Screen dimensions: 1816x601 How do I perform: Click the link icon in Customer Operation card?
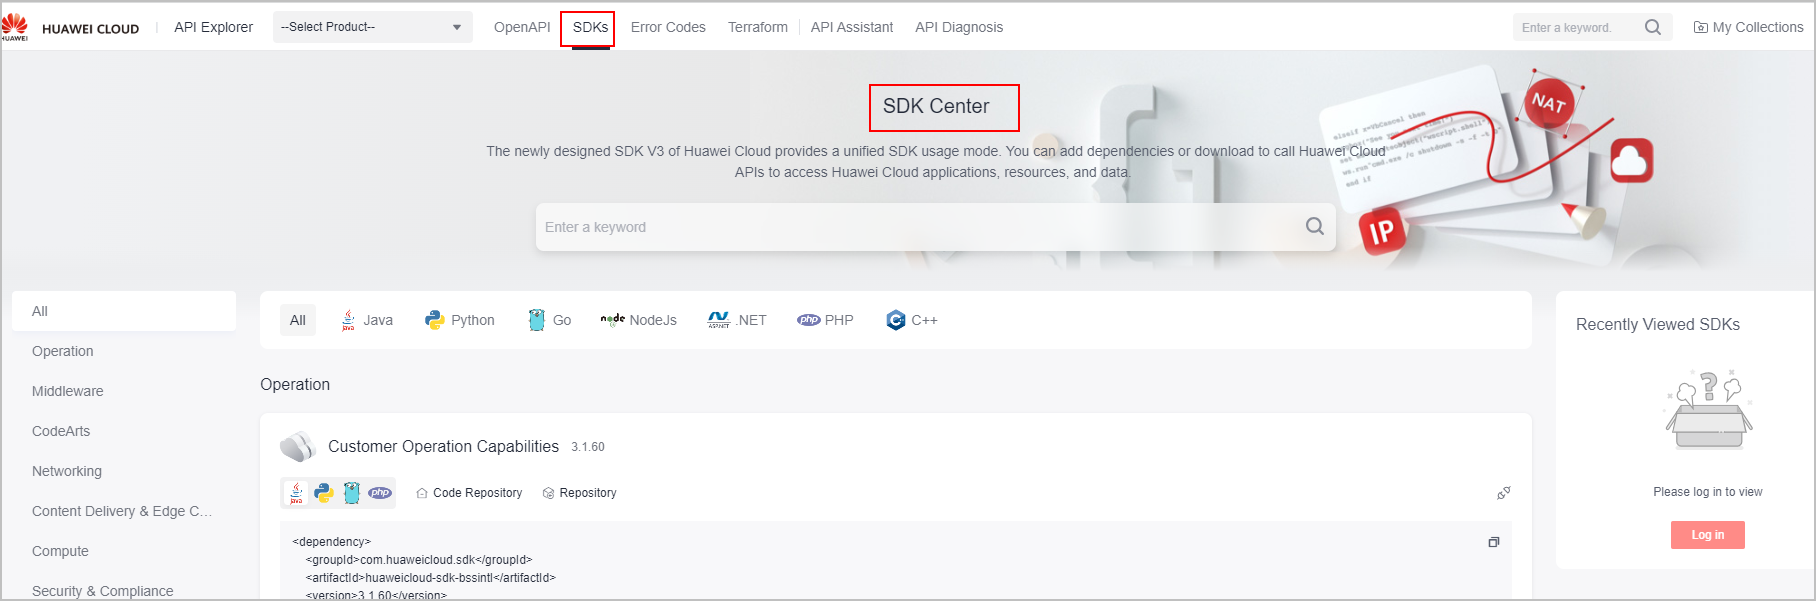1503,493
